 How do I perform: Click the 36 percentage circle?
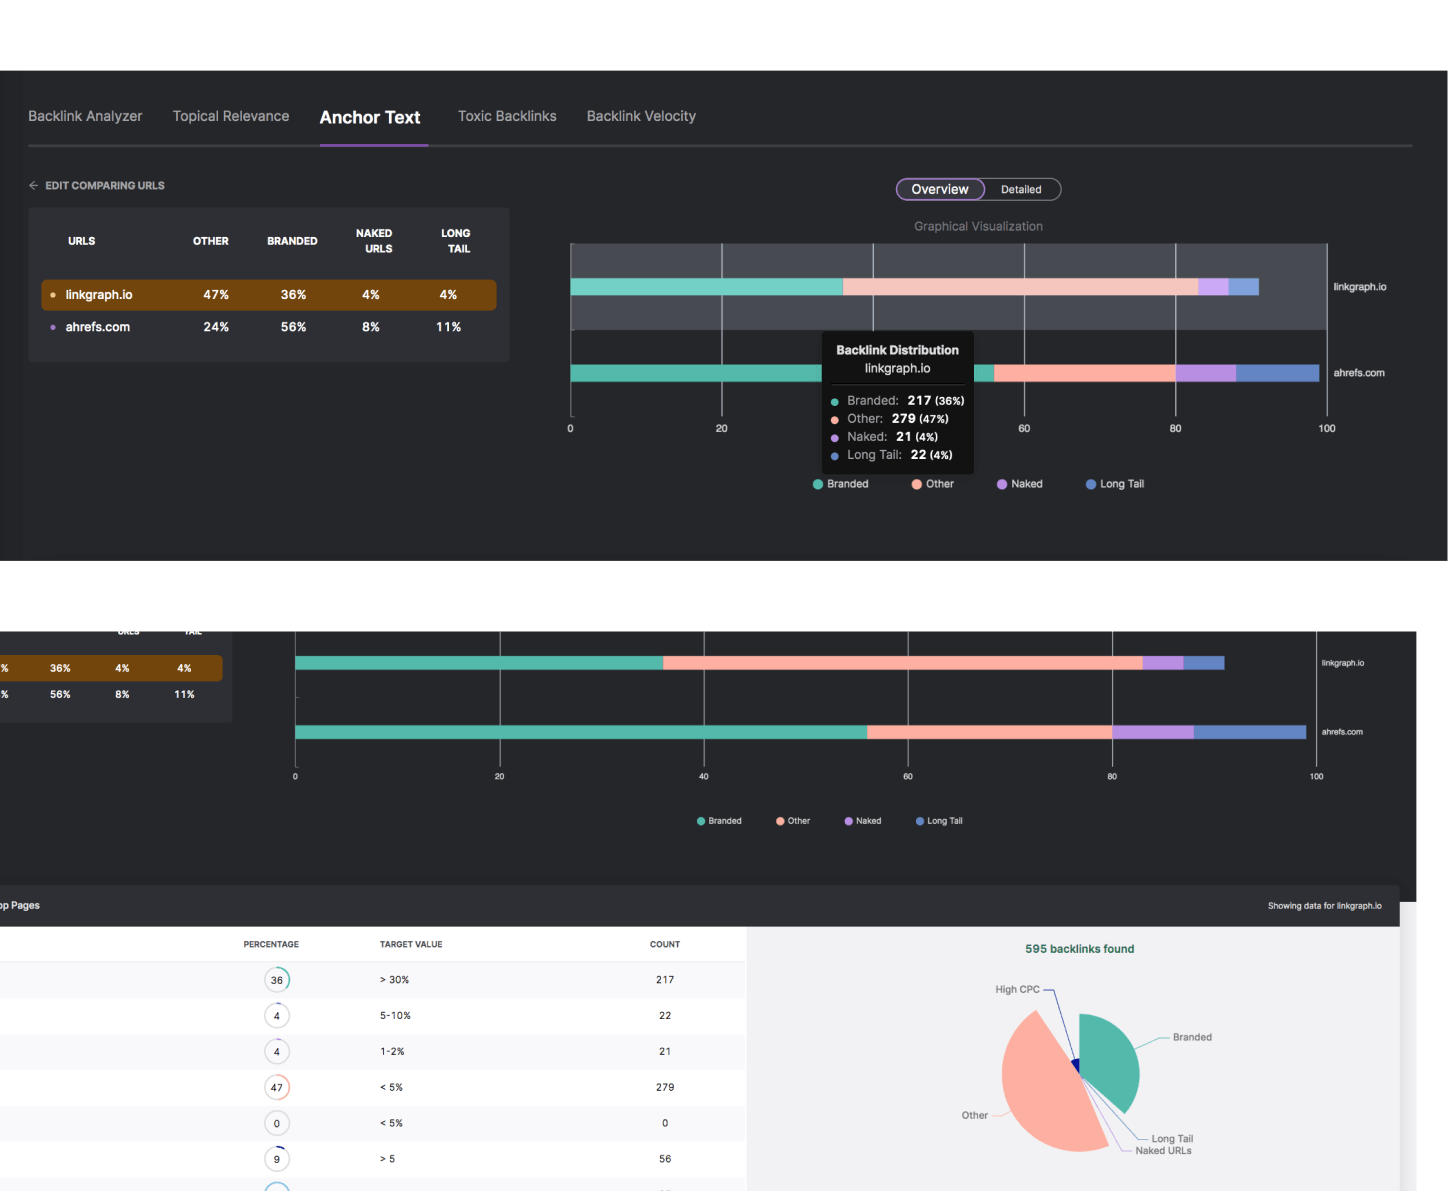pyautogui.click(x=277, y=980)
